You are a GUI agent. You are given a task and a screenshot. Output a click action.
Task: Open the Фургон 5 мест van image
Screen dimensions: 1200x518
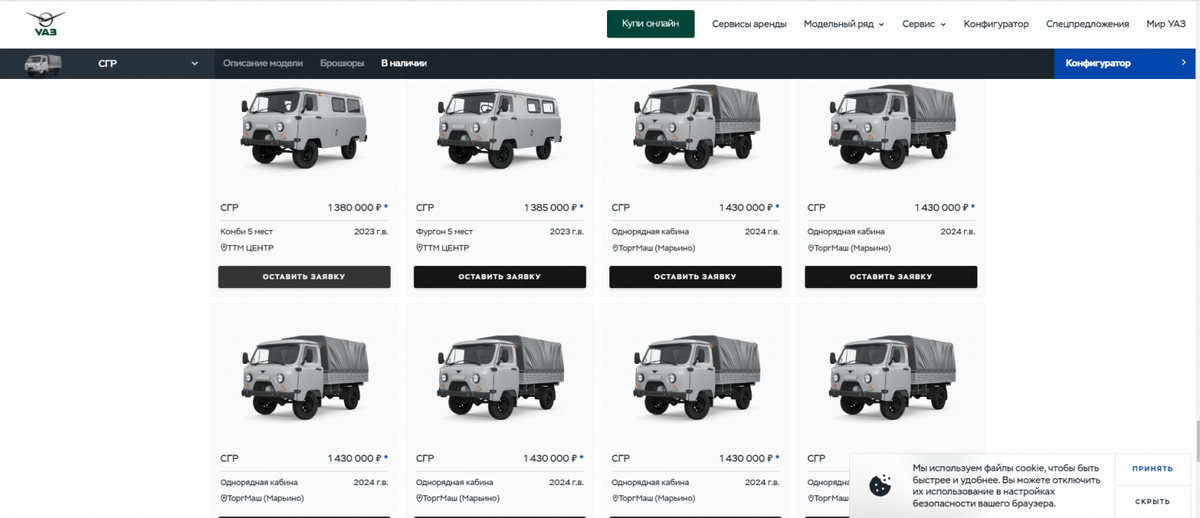tap(500, 127)
